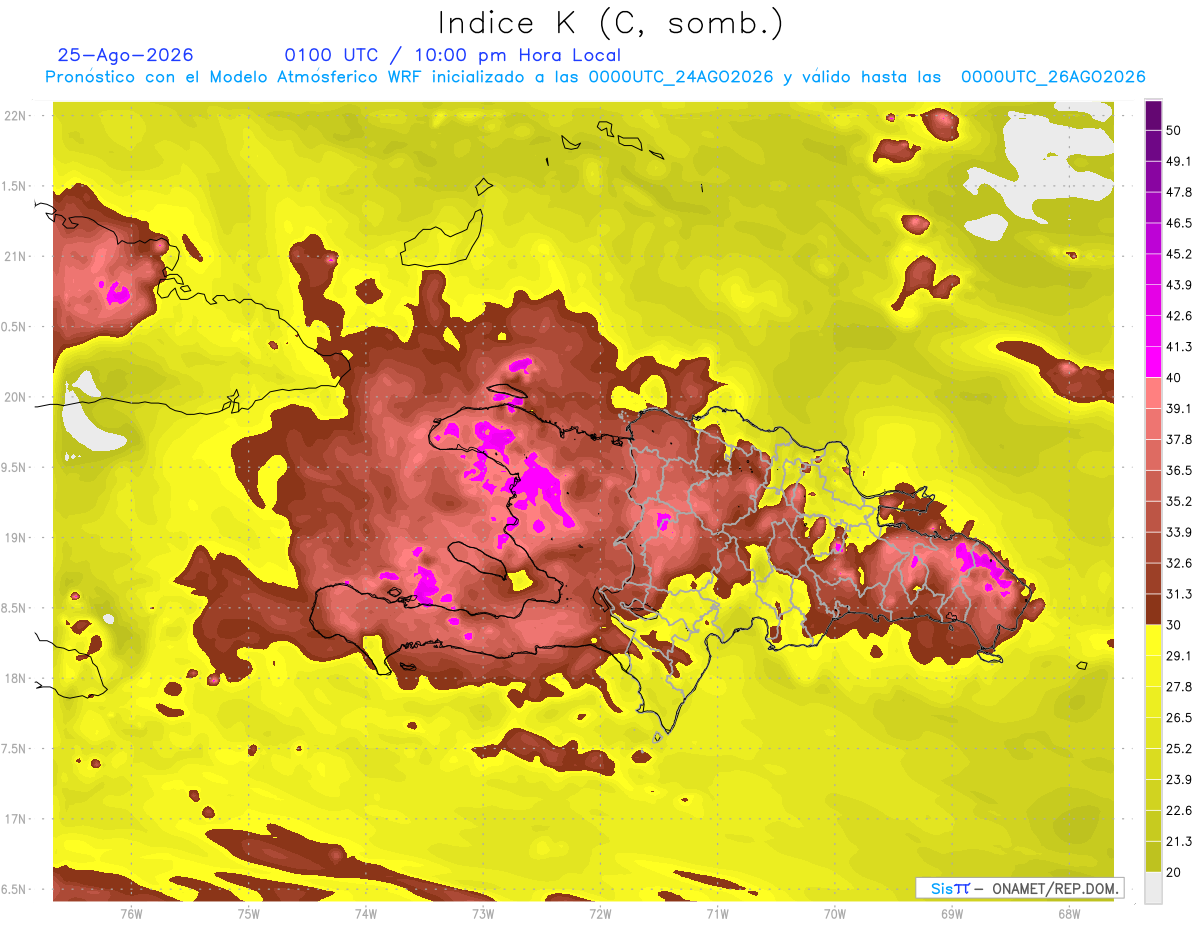1200x927 pixels.
Task: Click the "20" colorbar value
Action: point(1173,873)
